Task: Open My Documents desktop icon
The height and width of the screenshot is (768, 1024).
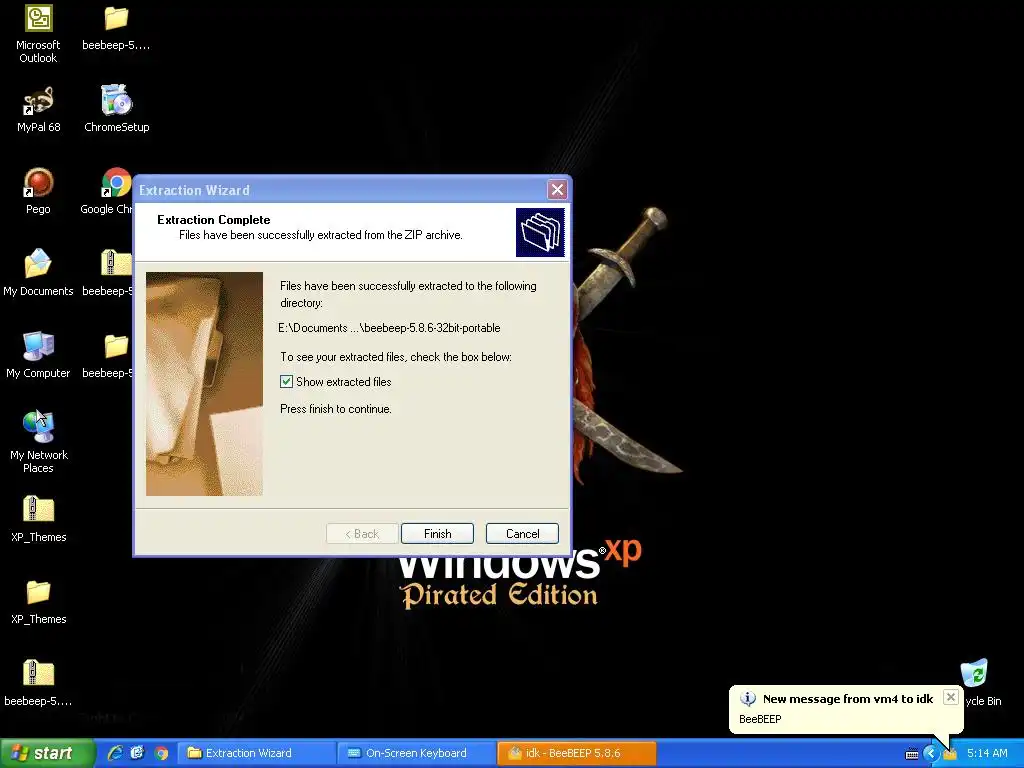Action: tap(38, 274)
